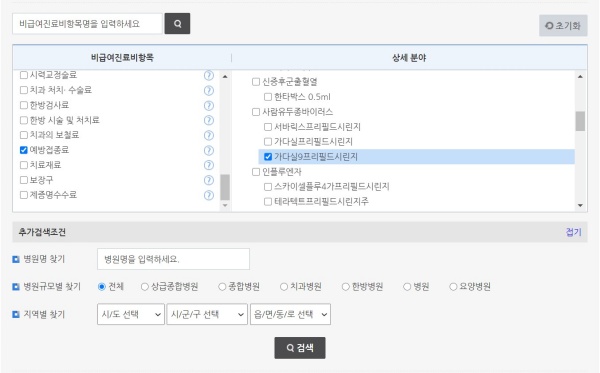Uncheck the 예방접종료 checkbox
Screen dimensions: 600x373
click(24, 150)
